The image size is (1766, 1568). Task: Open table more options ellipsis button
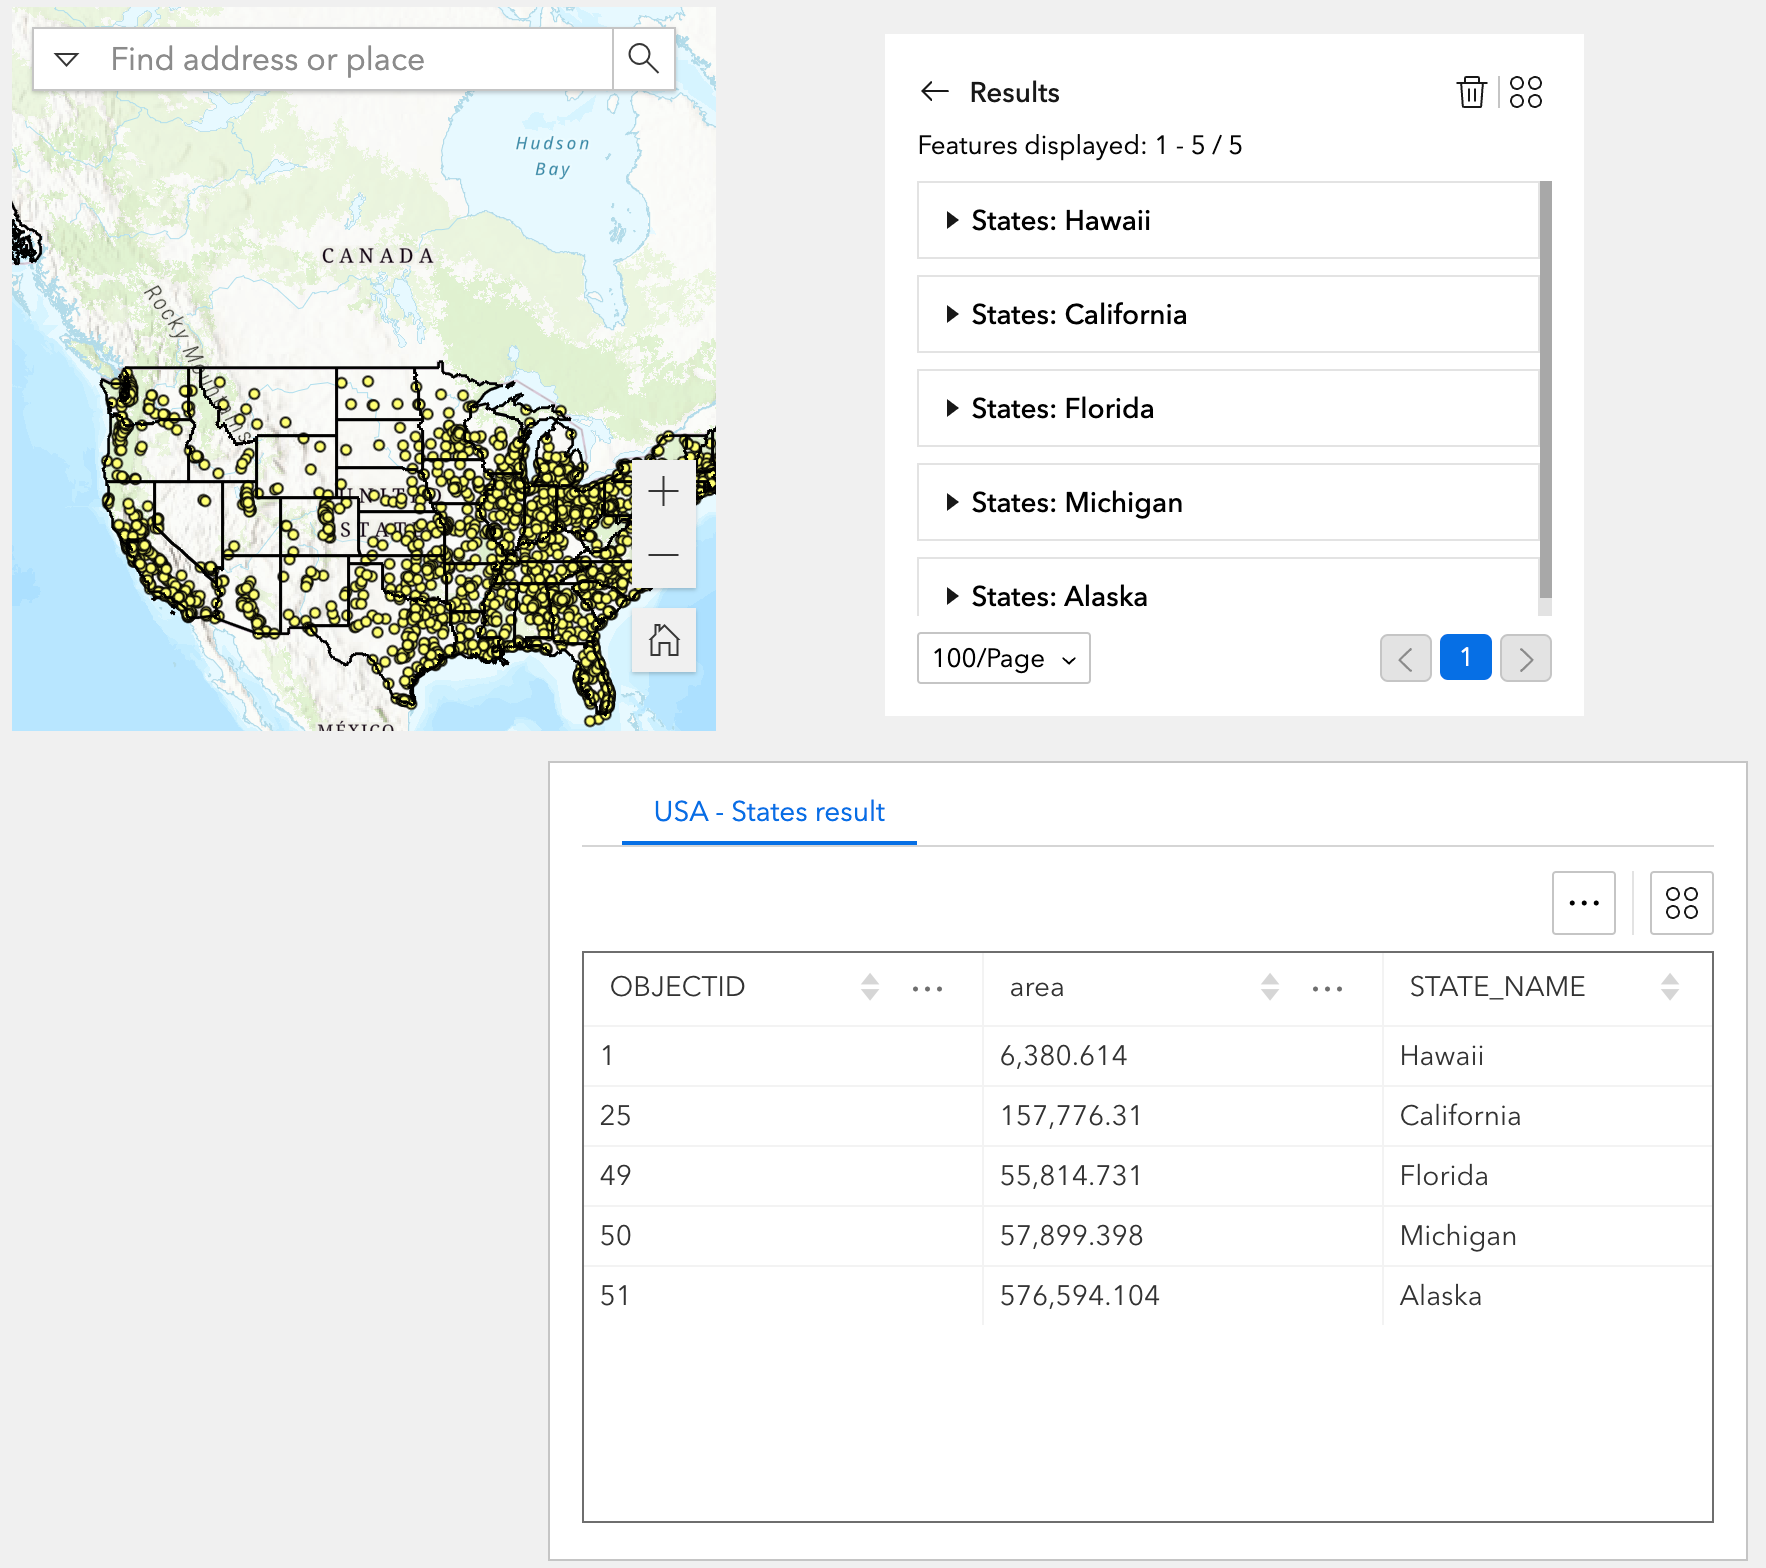pyautogui.click(x=1583, y=903)
